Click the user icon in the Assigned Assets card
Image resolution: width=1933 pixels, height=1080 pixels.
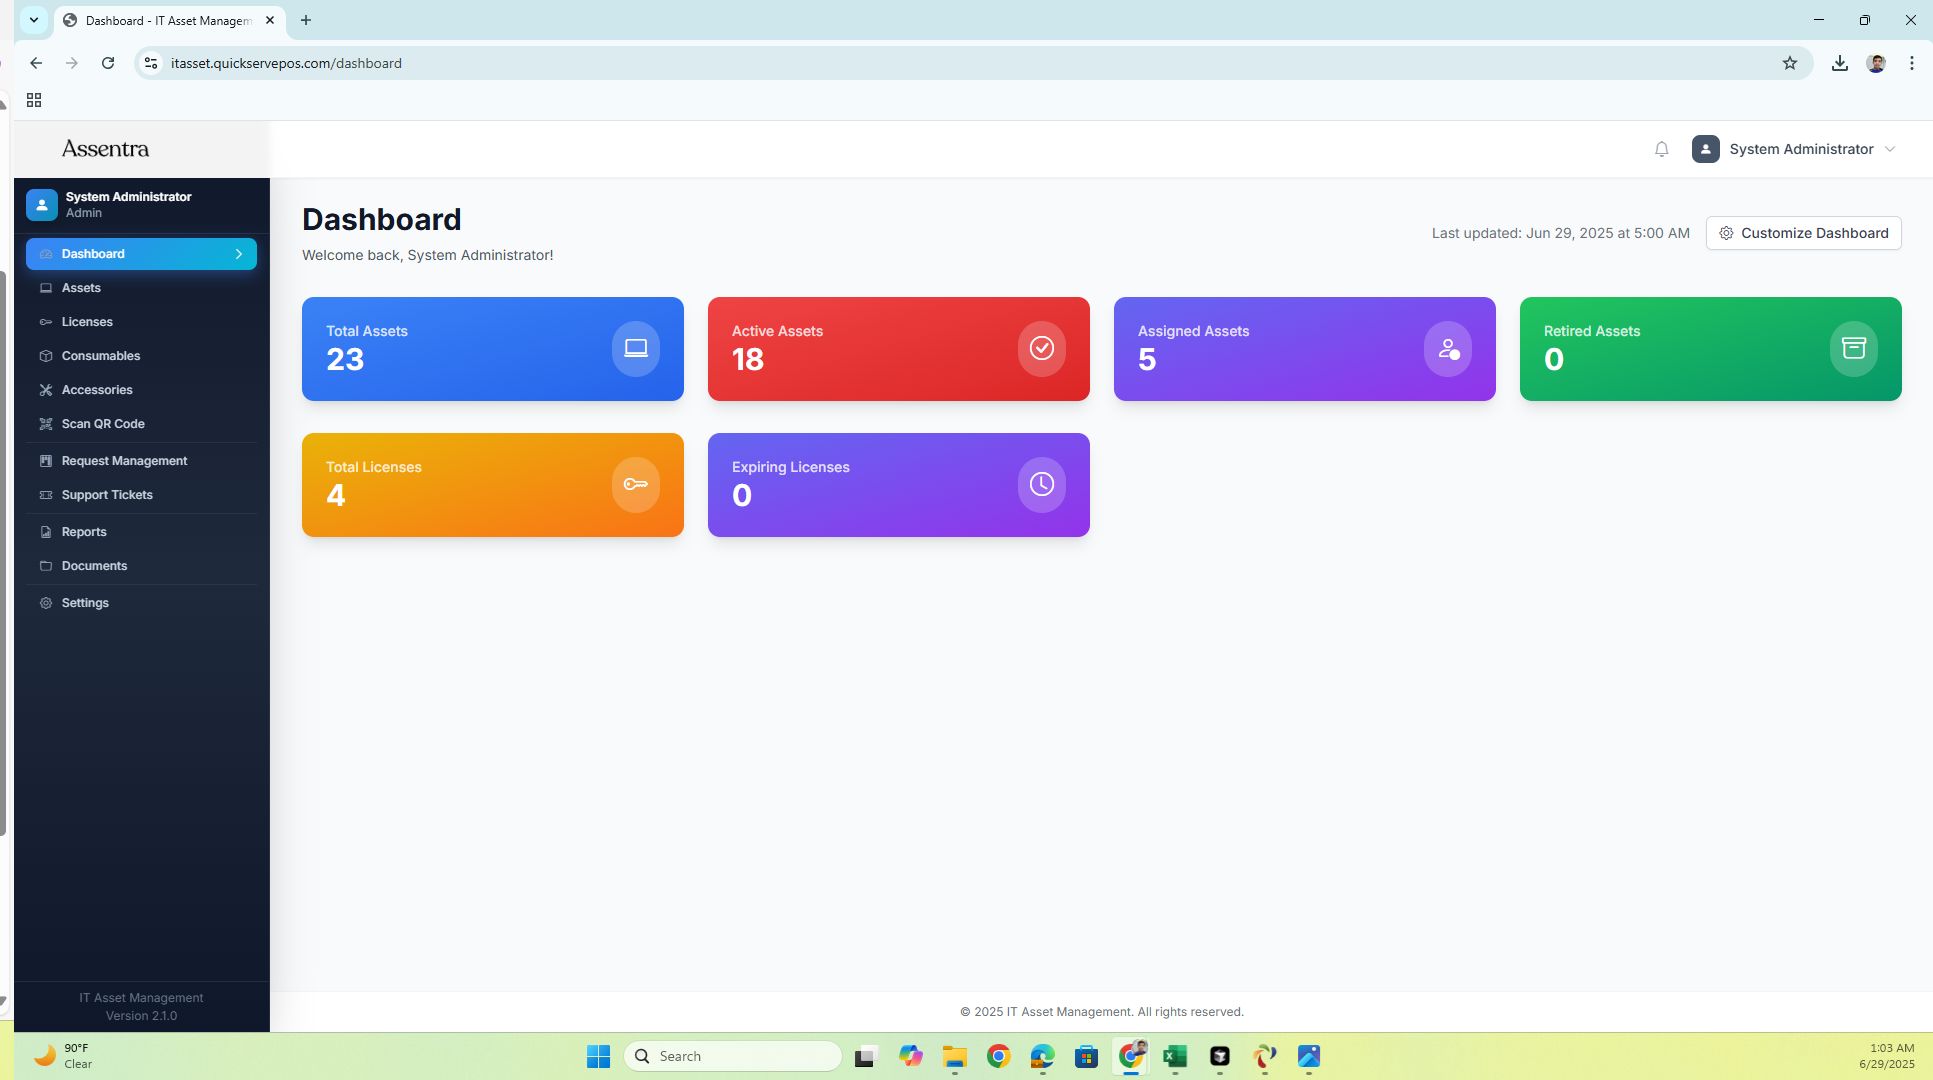coord(1447,348)
